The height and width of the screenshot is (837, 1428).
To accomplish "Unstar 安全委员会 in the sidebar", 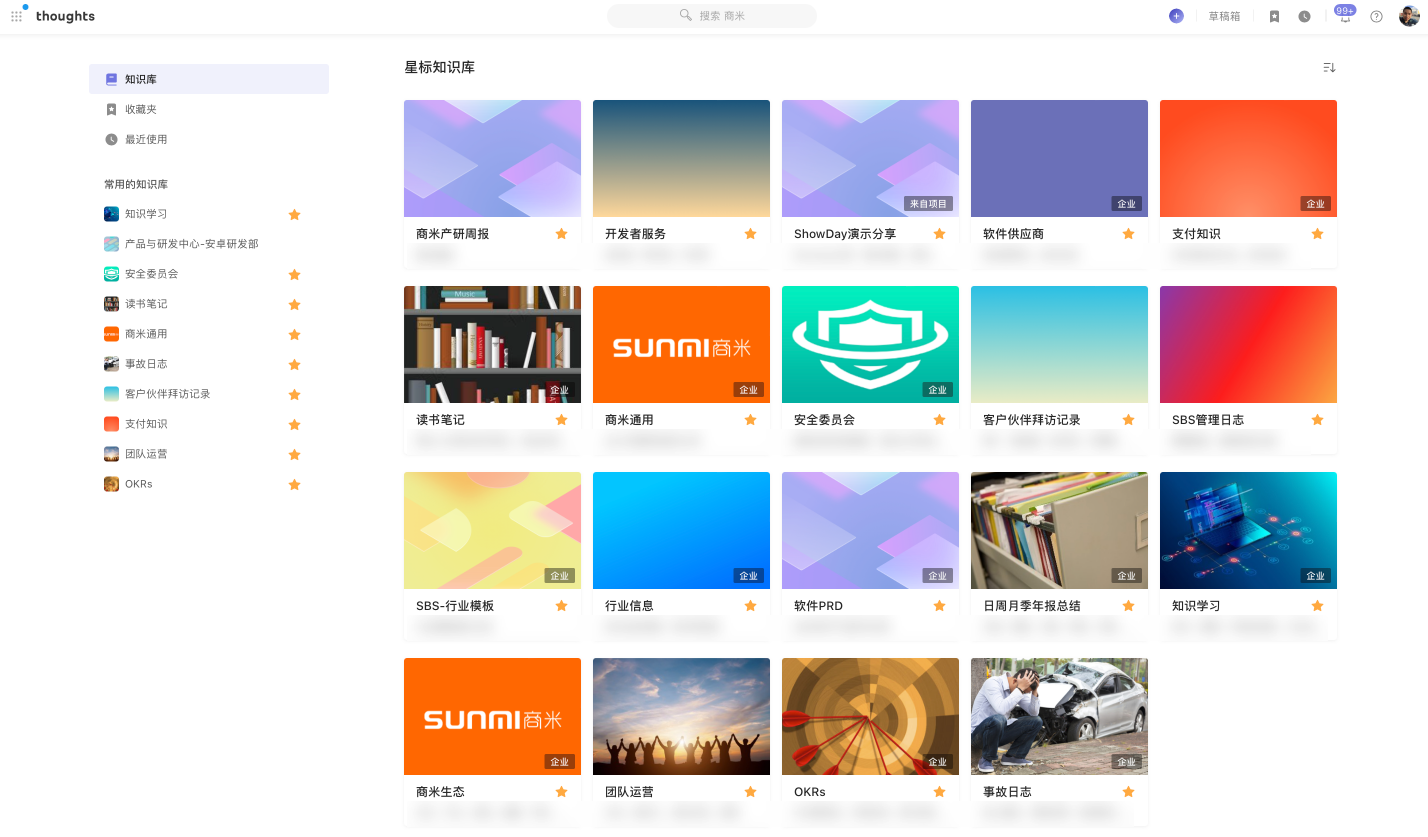I will pos(294,274).
